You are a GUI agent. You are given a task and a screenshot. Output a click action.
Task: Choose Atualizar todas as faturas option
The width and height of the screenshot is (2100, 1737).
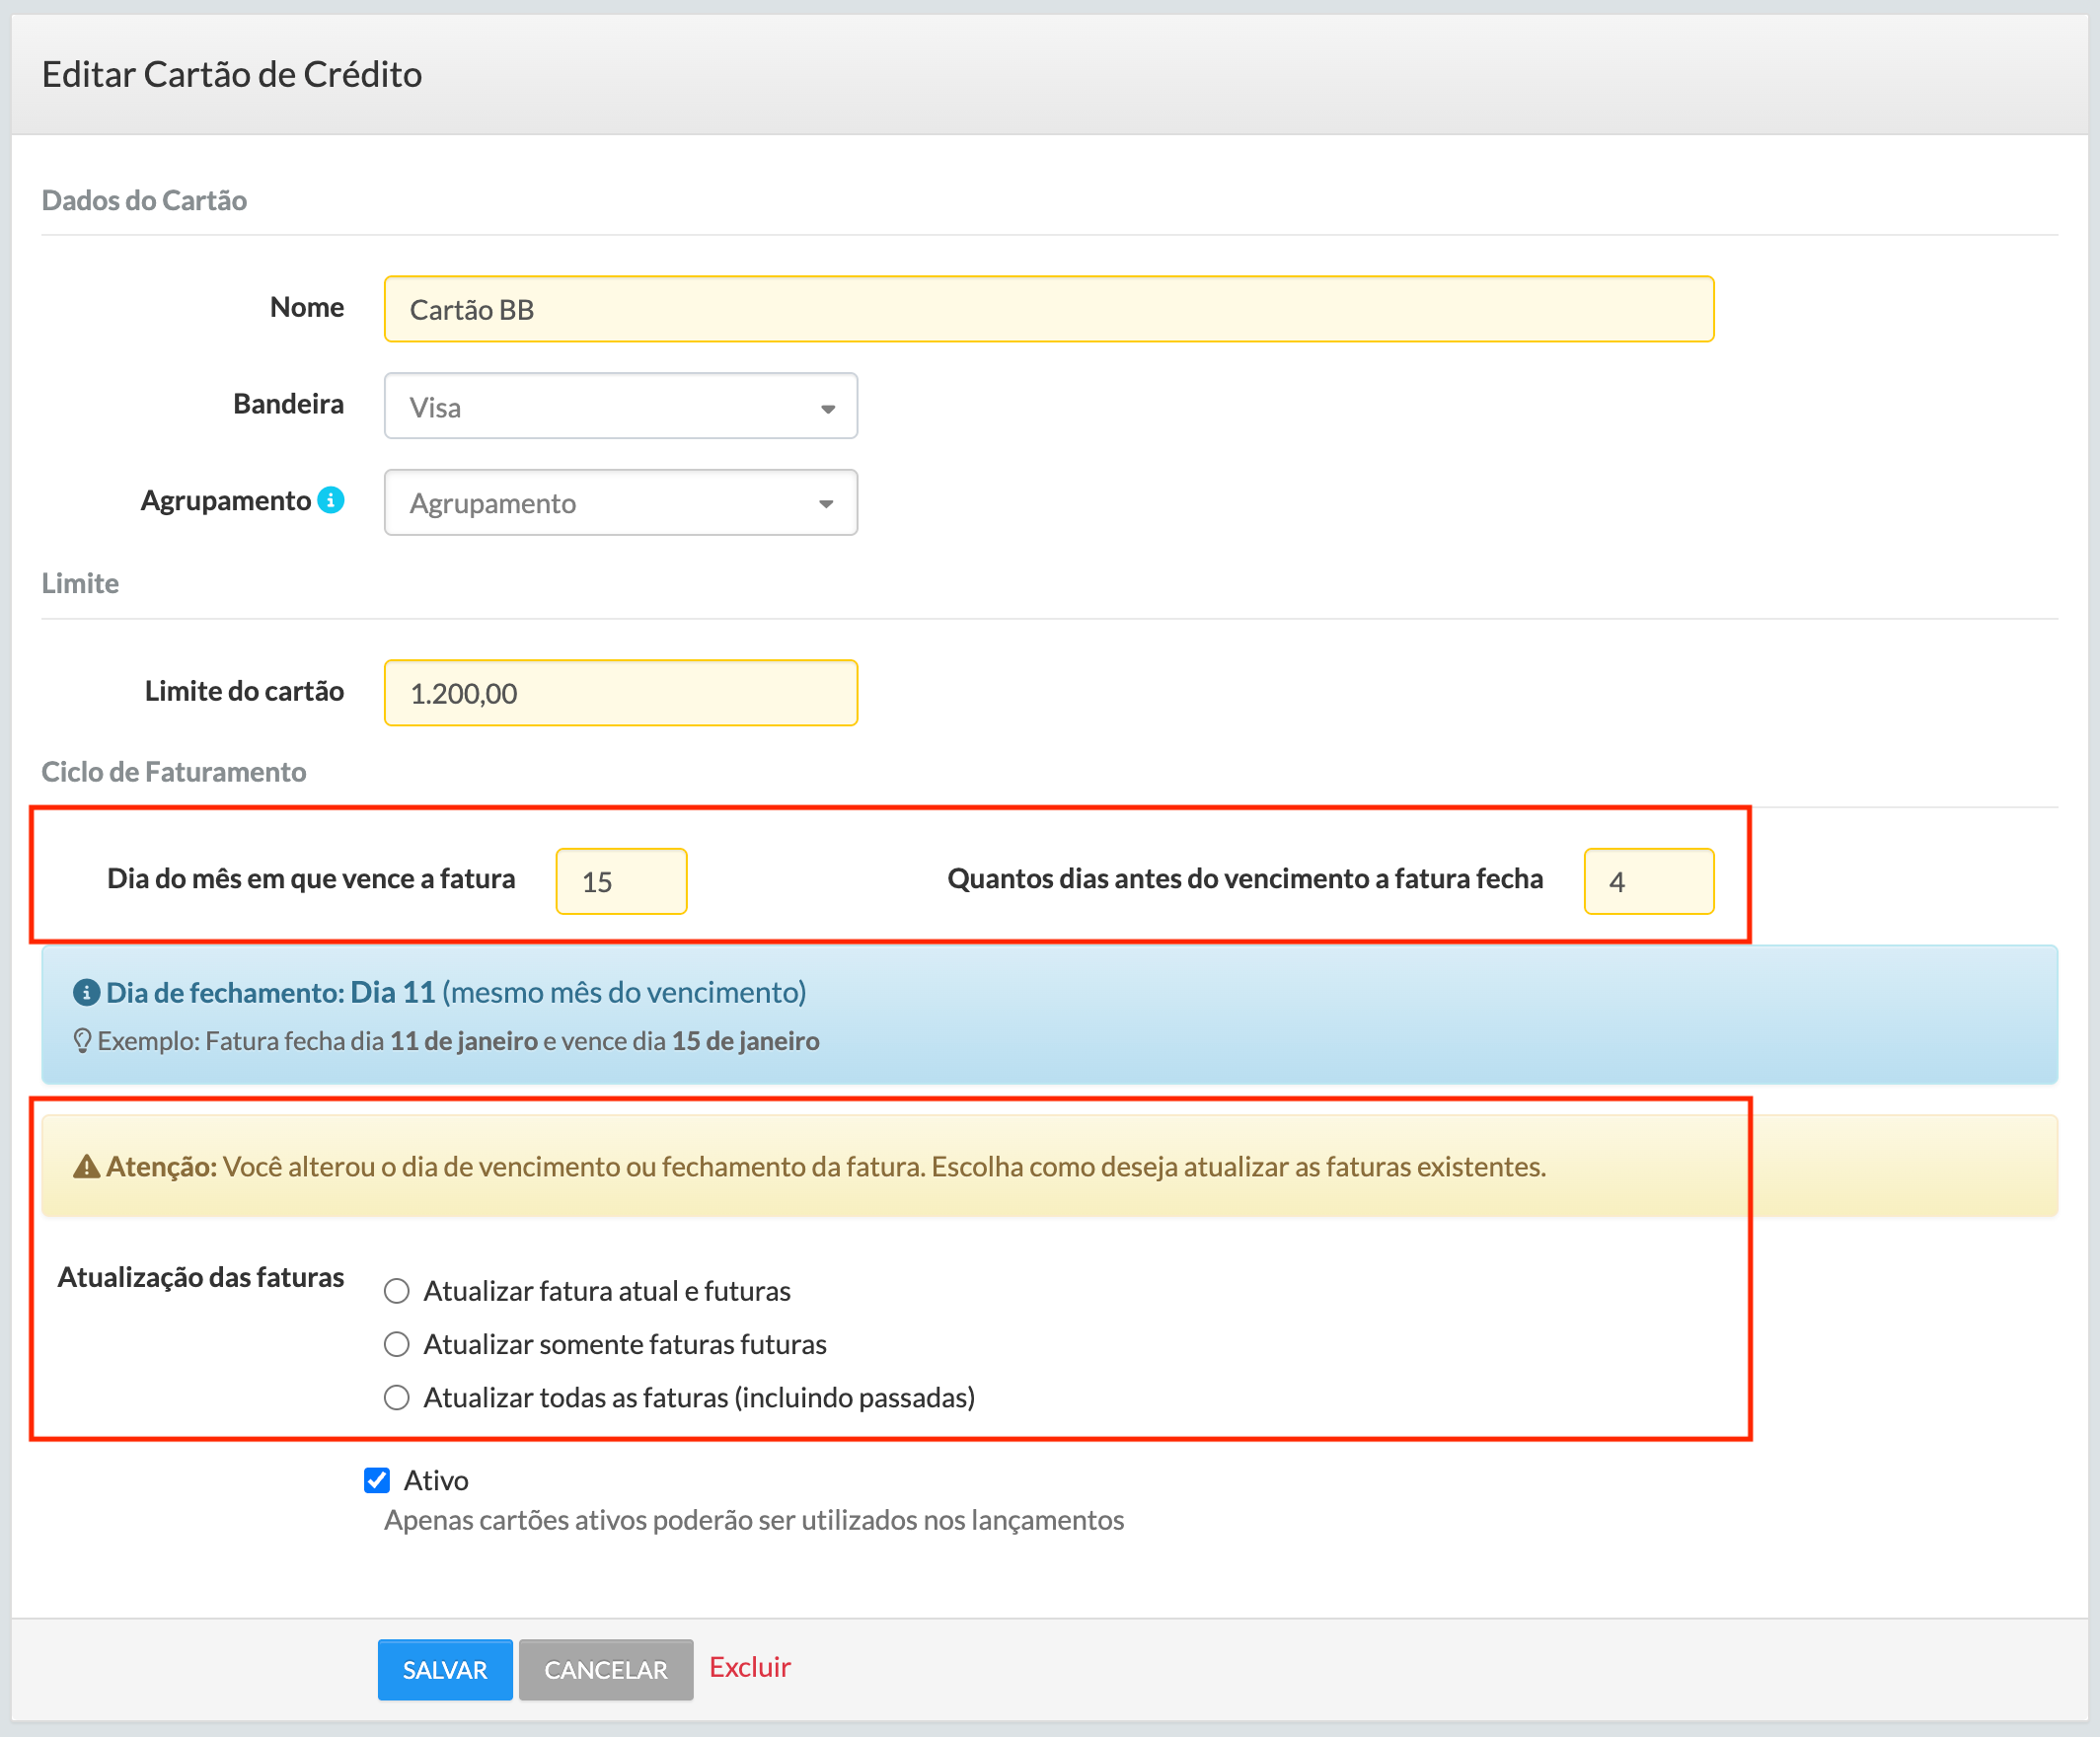[397, 1397]
